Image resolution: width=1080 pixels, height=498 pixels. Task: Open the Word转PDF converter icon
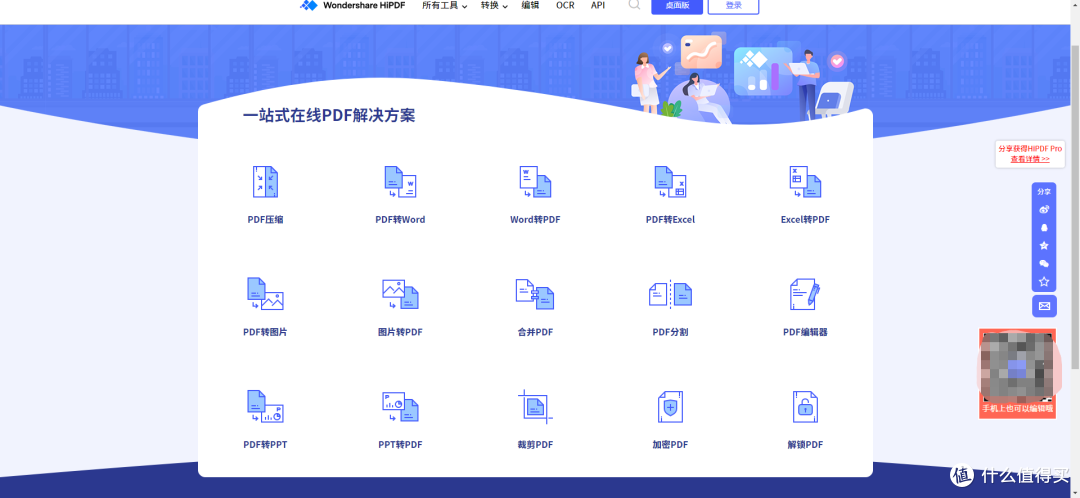[x=535, y=182]
